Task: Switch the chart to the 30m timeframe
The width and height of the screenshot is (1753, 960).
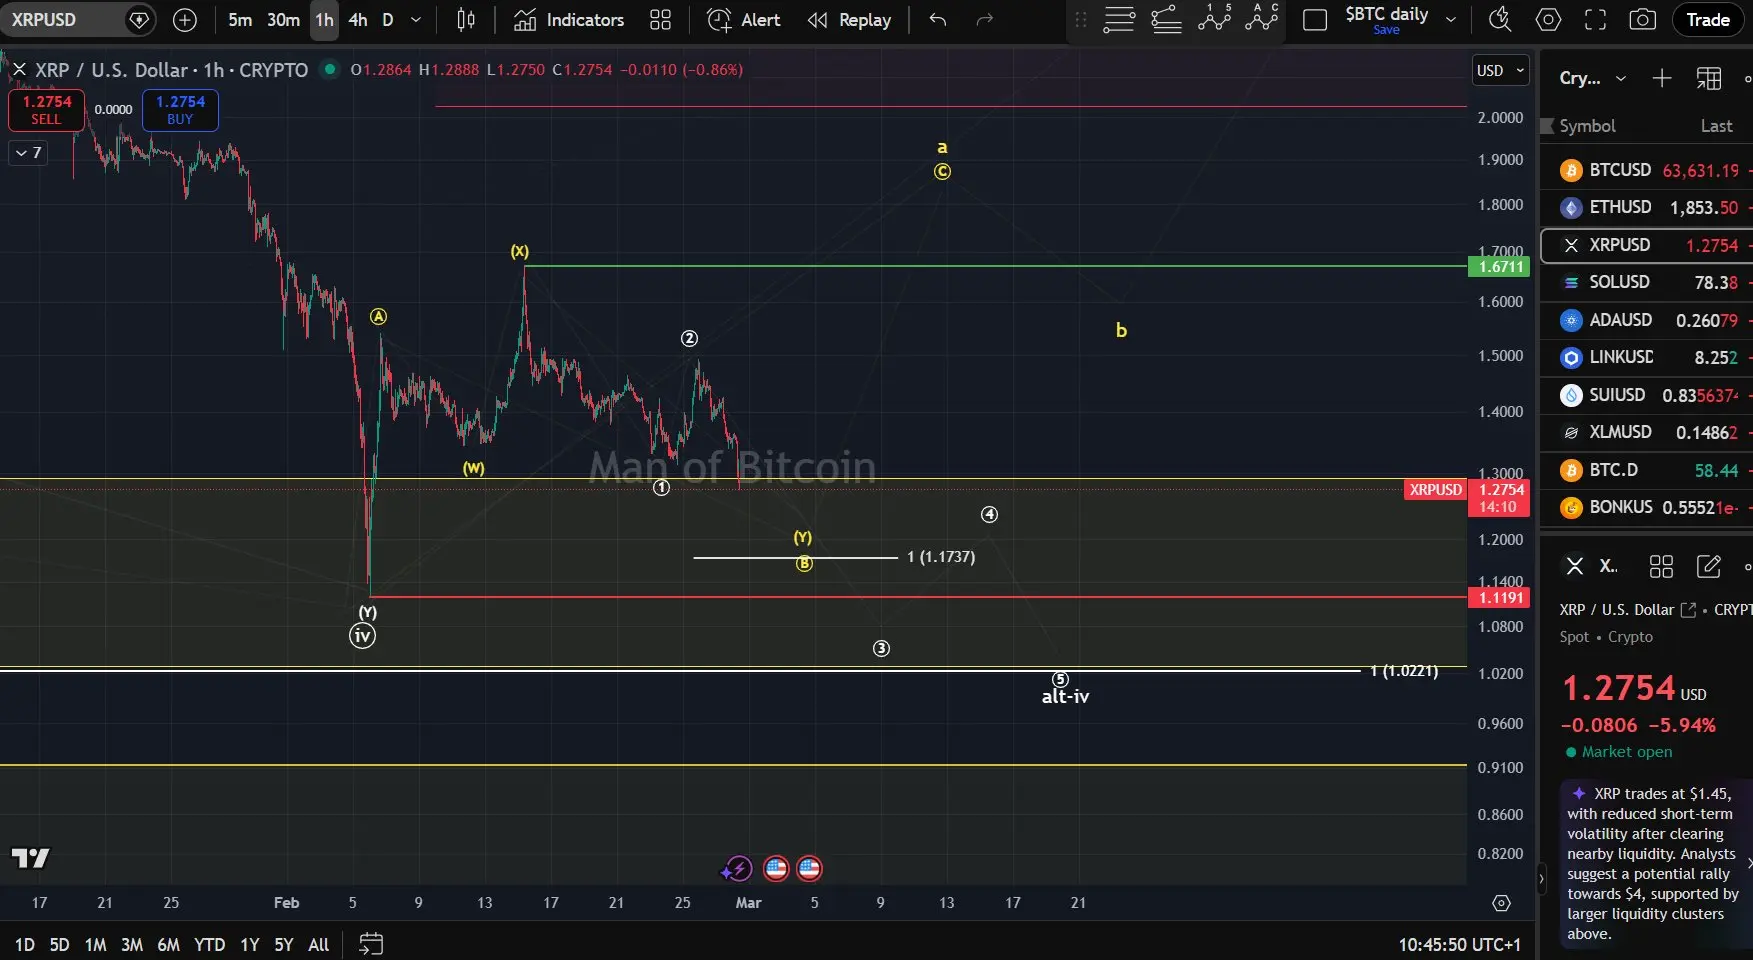Action: (283, 20)
